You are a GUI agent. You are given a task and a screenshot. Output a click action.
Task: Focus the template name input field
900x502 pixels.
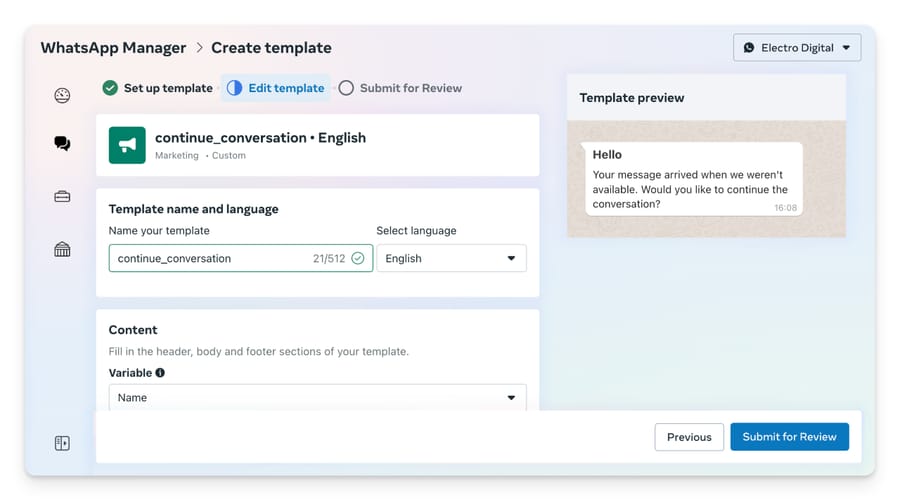click(240, 258)
